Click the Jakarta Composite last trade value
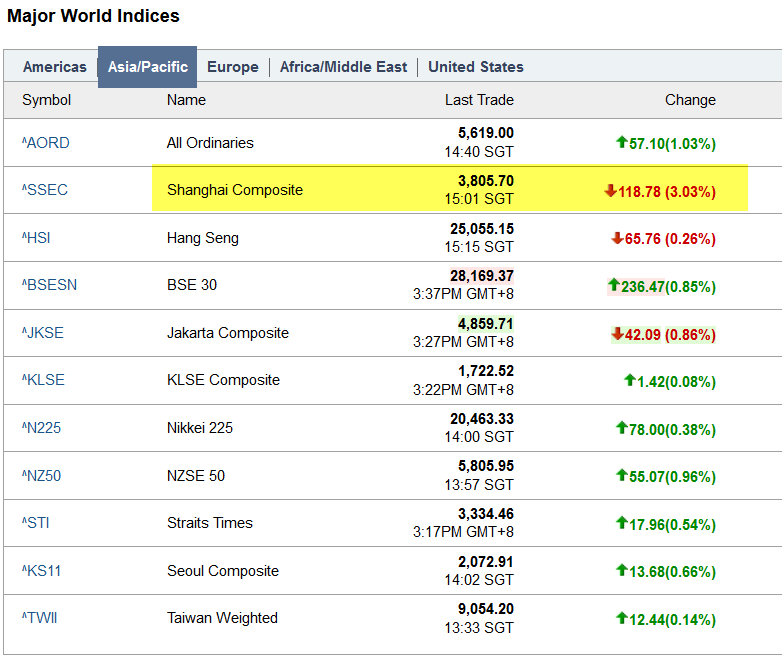Image resolution: width=782 pixels, height=663 pixels. pyautogui.click(x=485, y=324)
